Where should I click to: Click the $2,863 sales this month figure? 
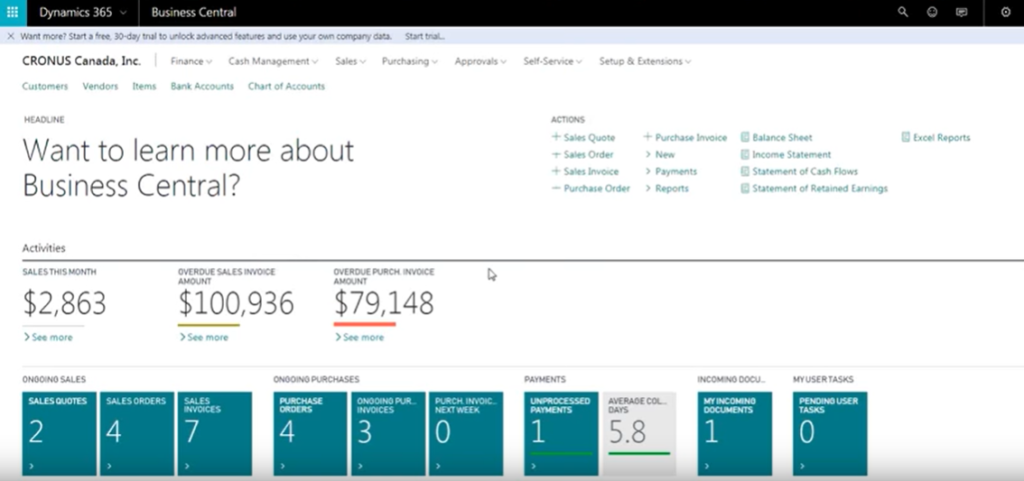(x=64, y=304)
